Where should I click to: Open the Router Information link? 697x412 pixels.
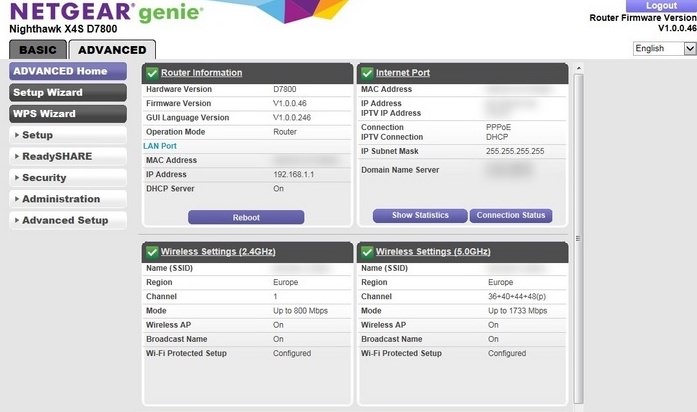[x=201, y=73]
